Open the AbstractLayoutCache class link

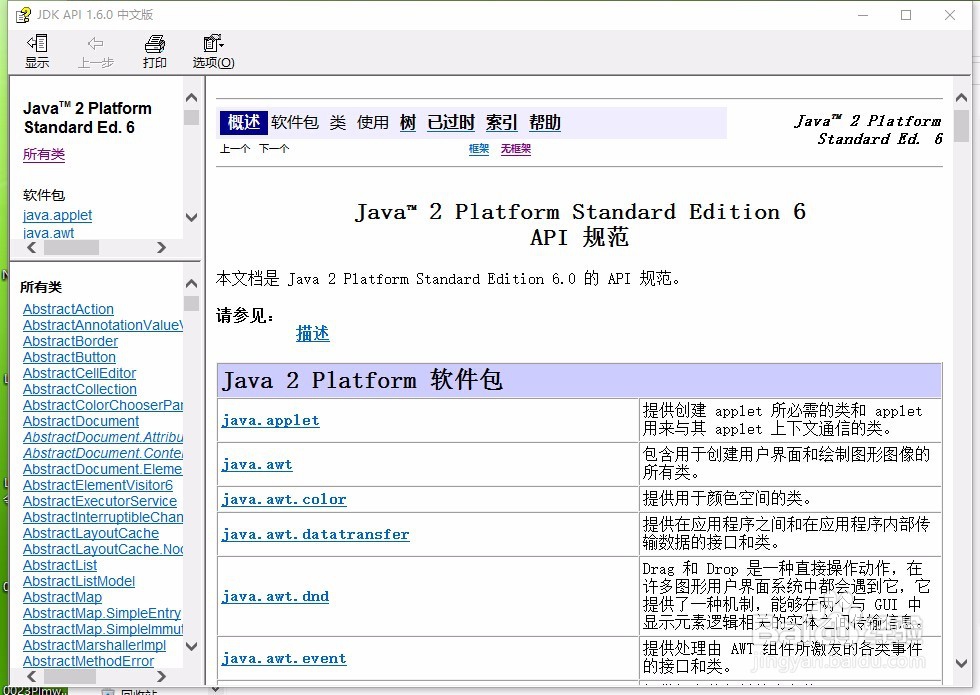tap(91, 533)
